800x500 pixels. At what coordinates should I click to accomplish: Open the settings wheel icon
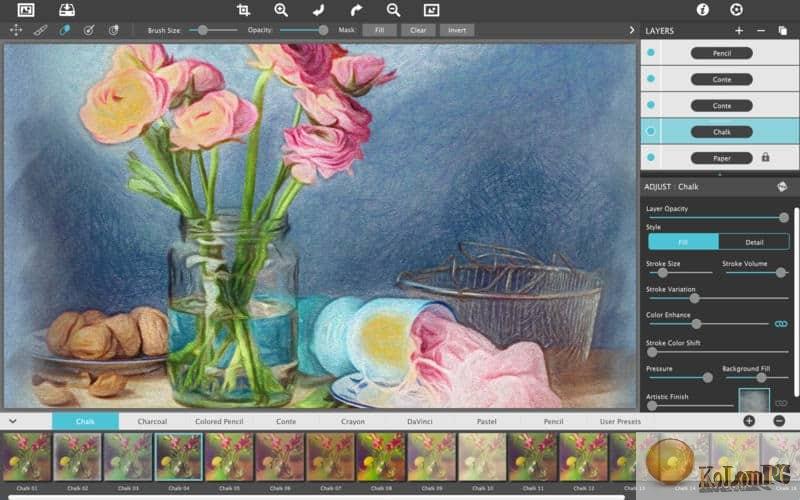[x=736, y=10]
